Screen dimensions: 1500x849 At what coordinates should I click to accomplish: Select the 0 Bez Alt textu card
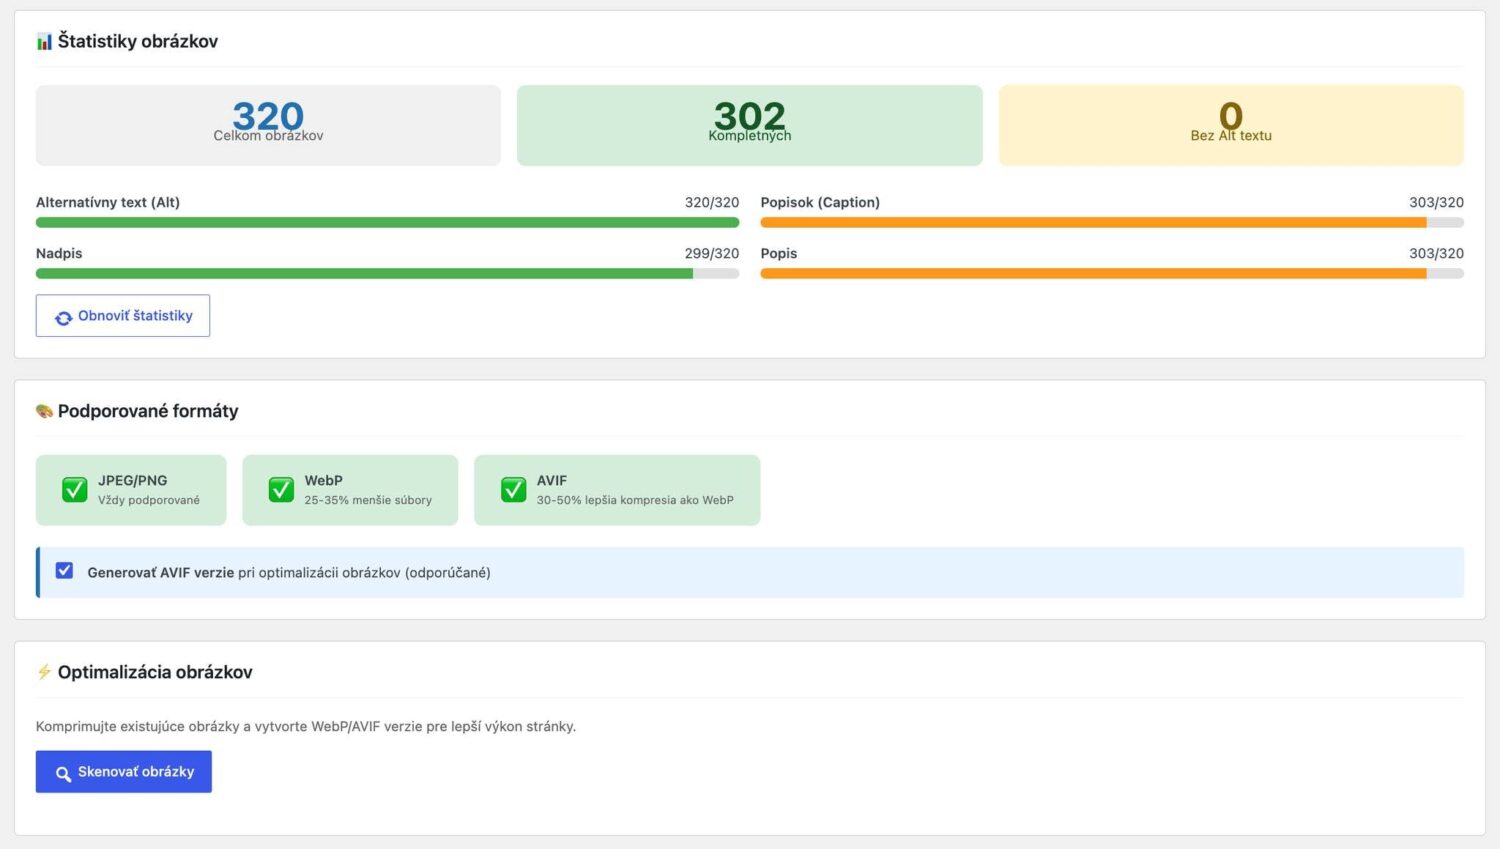[x=1231, y=125]
